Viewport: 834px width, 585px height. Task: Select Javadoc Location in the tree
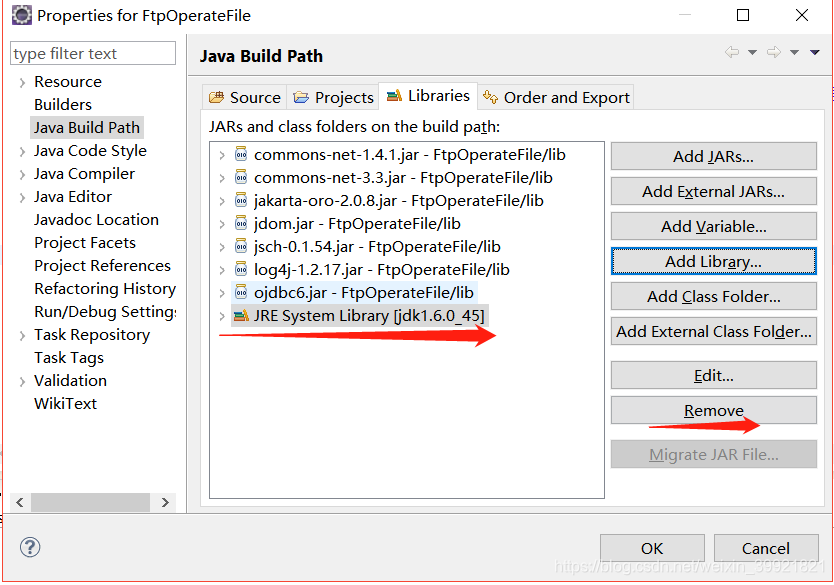[x=96, y=220]
